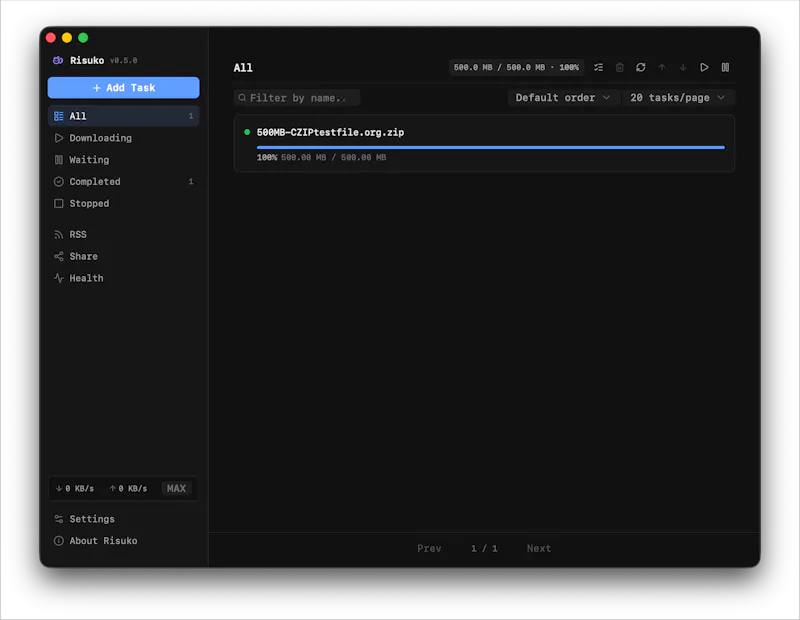The width and height of the screenshot is (800, 620).
Task: Click the Completed count badge
Action: [191, 182]
